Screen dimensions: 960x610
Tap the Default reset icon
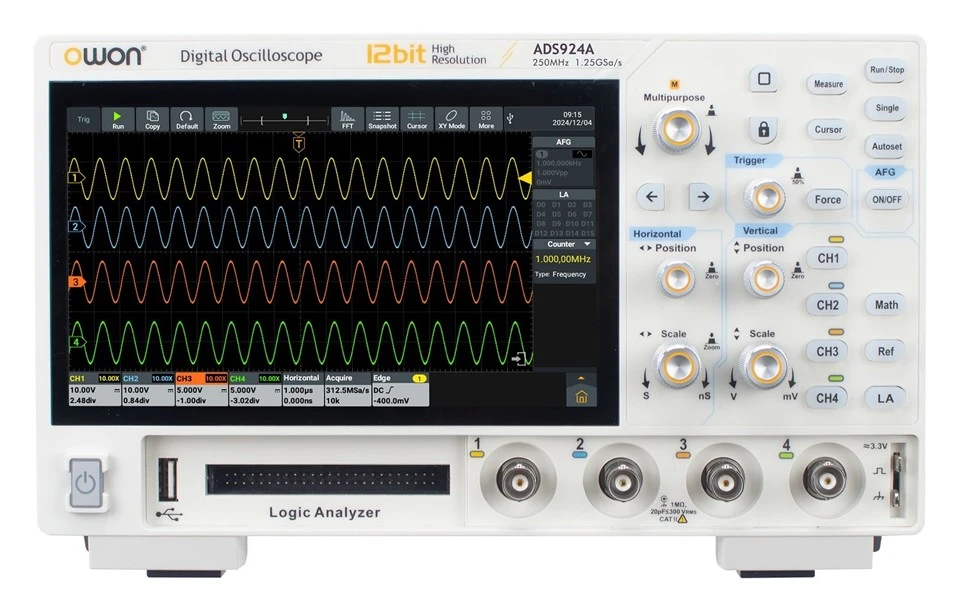click(x=187, y=119)
